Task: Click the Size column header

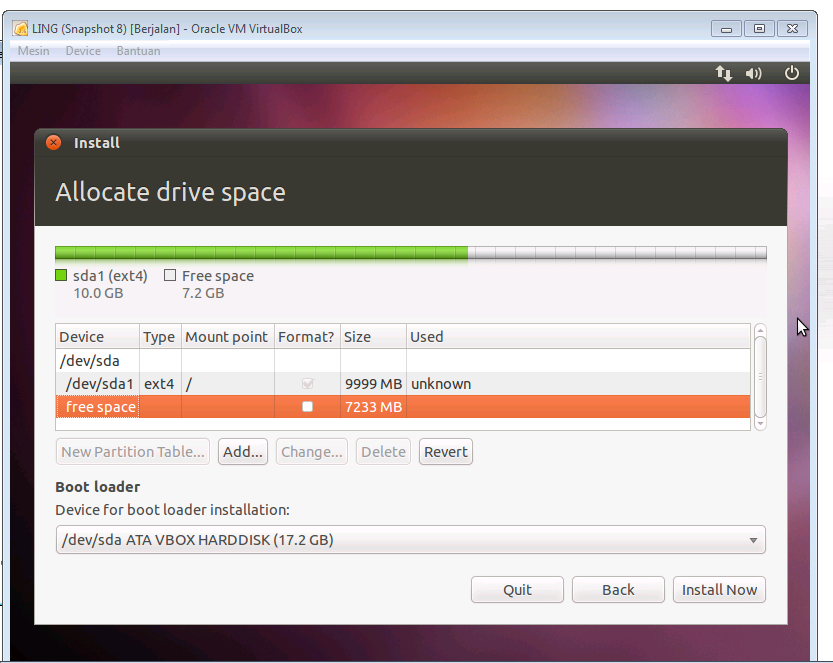Action: coord(373,336)
